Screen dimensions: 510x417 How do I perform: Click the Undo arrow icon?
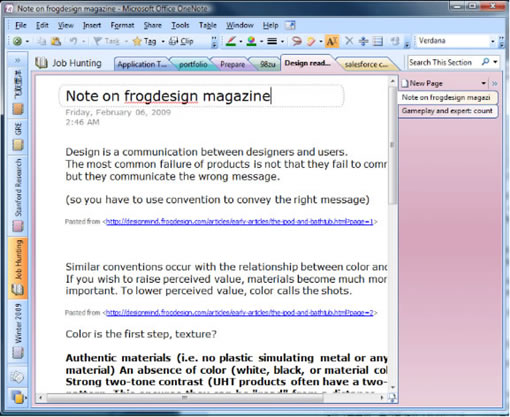tap(73, 41)
